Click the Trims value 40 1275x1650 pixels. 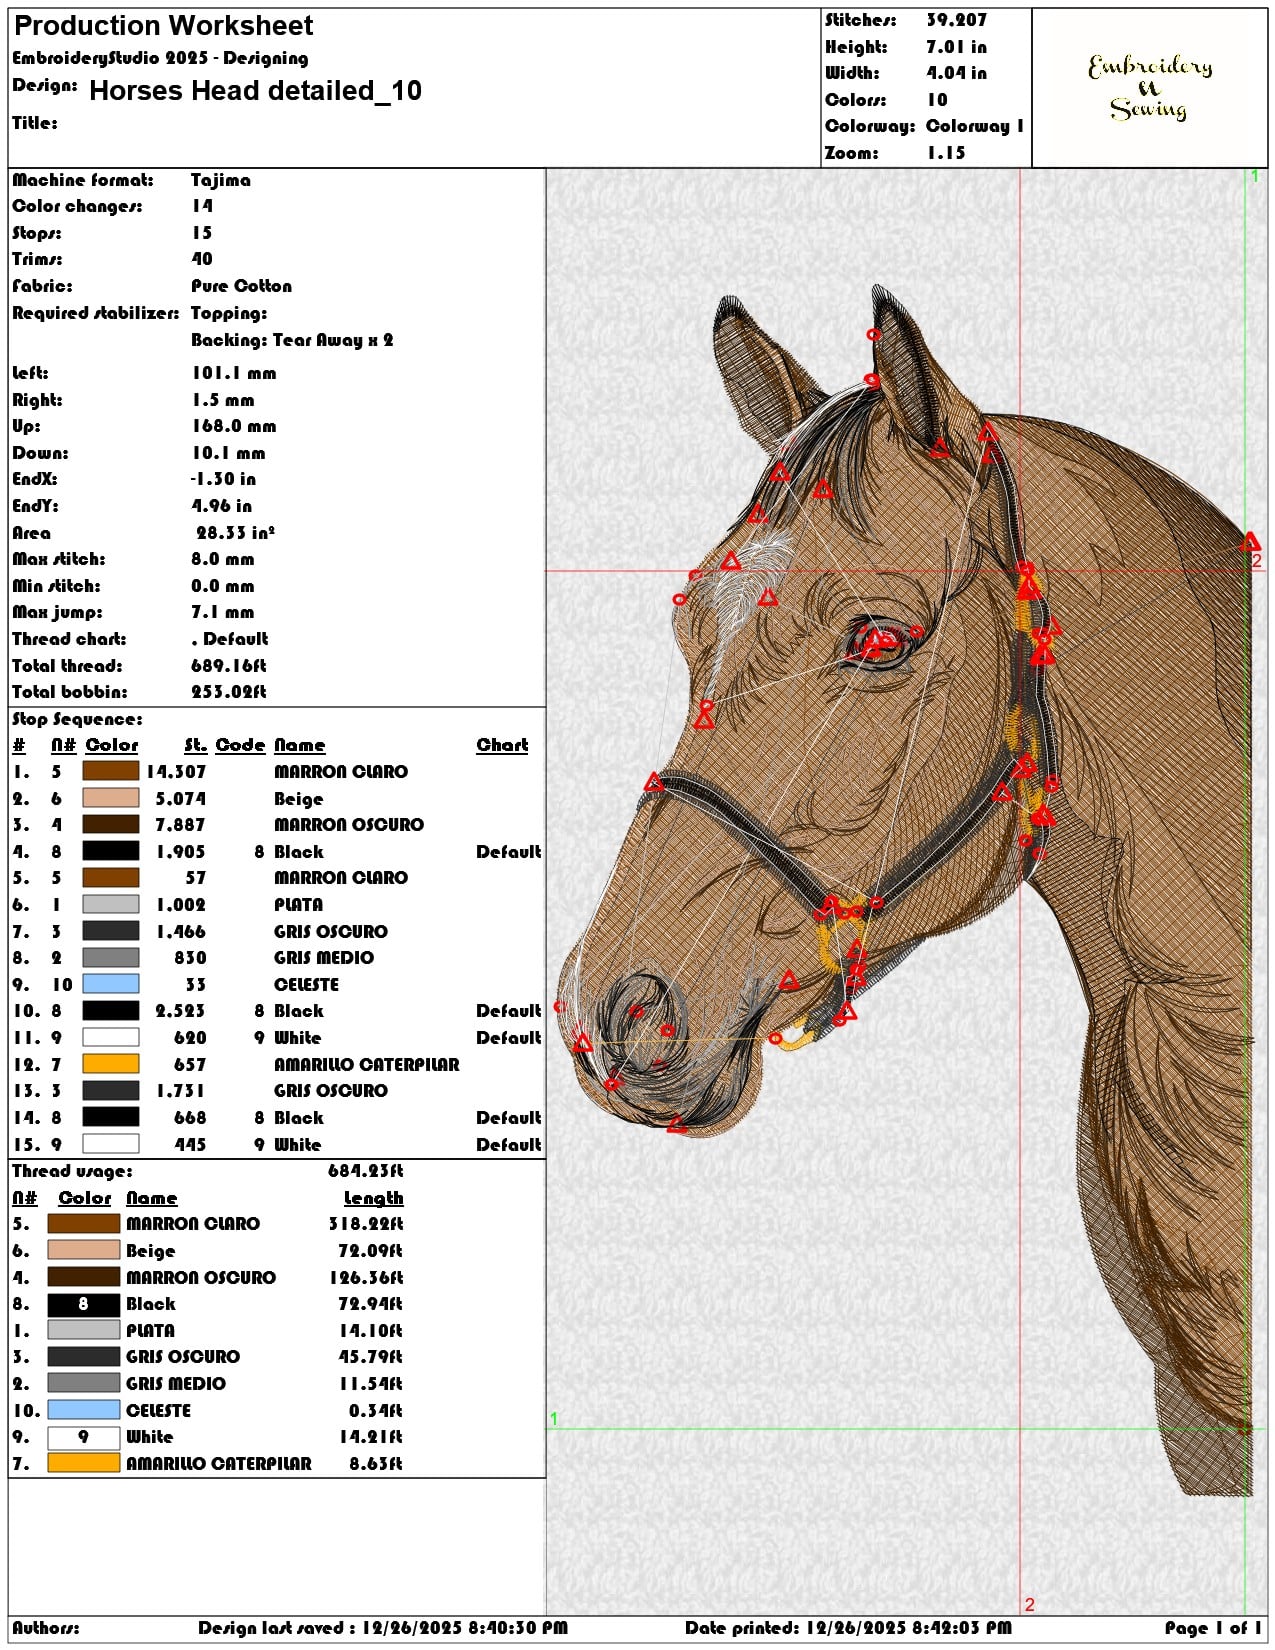pyautogui.click(x=202, y=259)
